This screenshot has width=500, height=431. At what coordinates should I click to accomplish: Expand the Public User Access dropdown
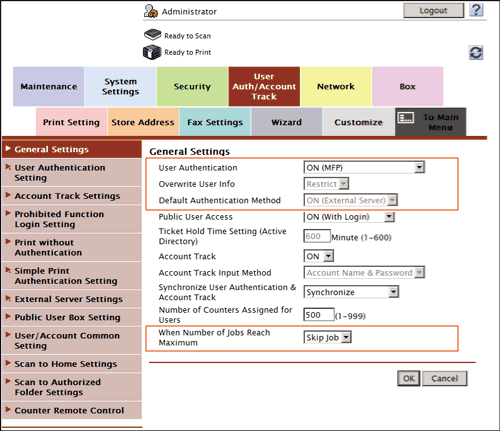tap(349, 217)
